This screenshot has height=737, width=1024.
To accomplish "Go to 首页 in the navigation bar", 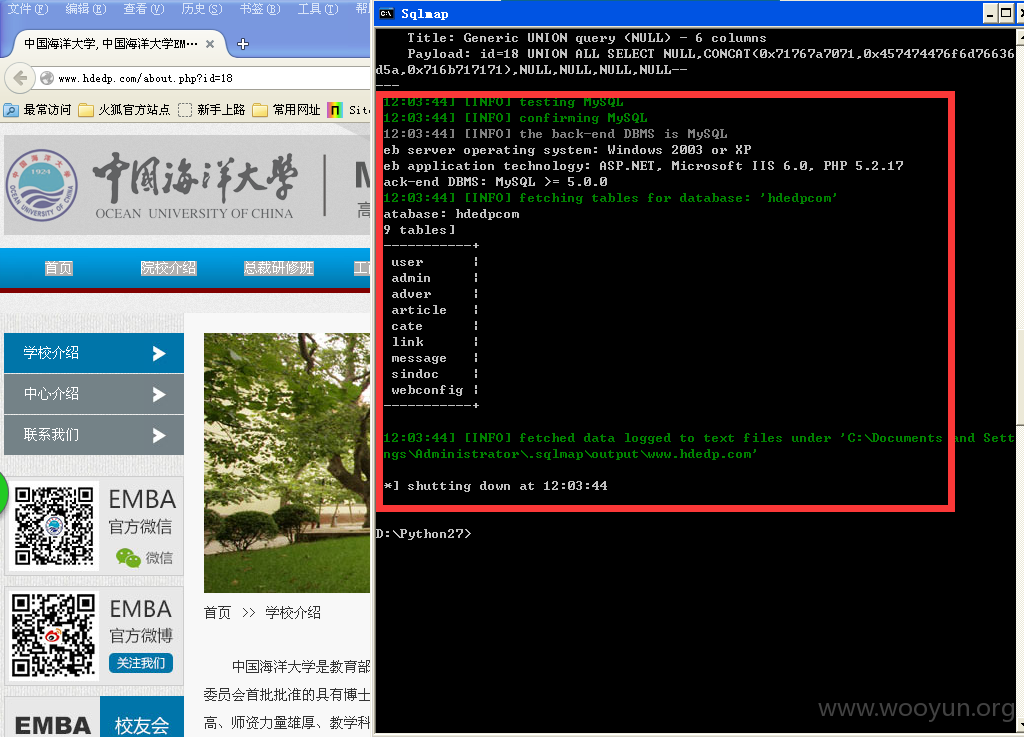I will [59, 268].
